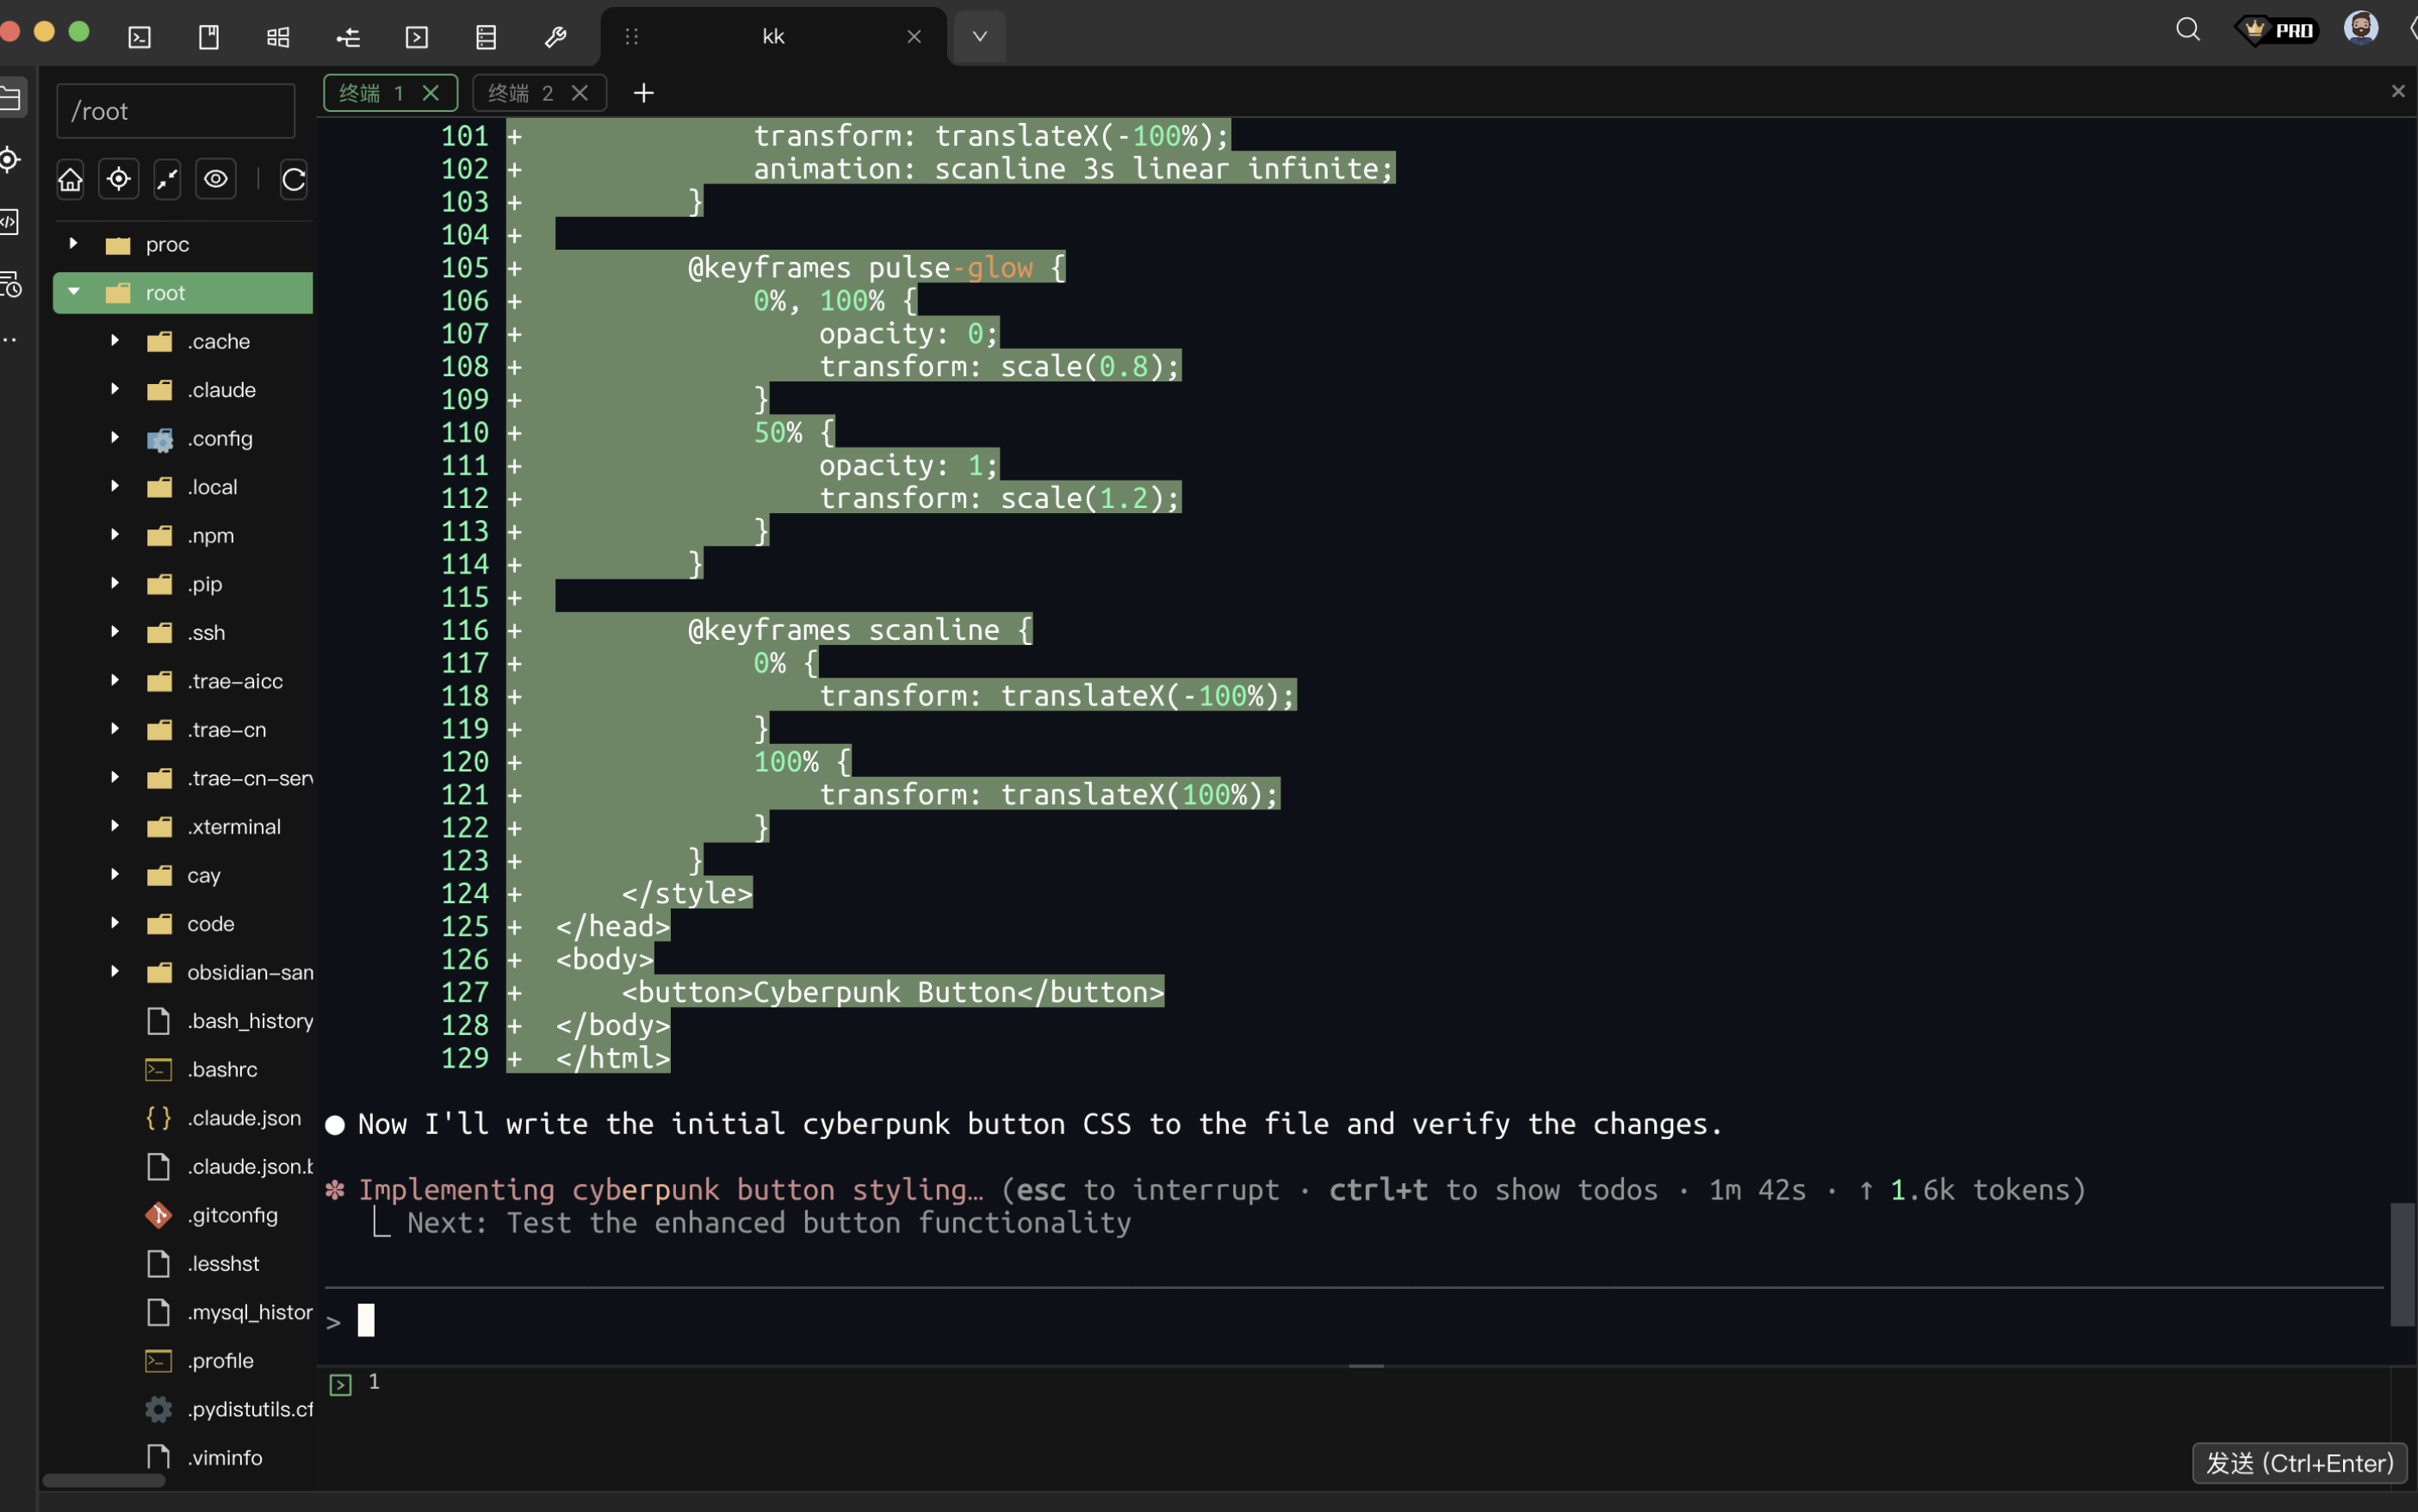Open the new terminal icon in top toolbar
This screenshot has height=1512, width=2418.
point(140,37)
